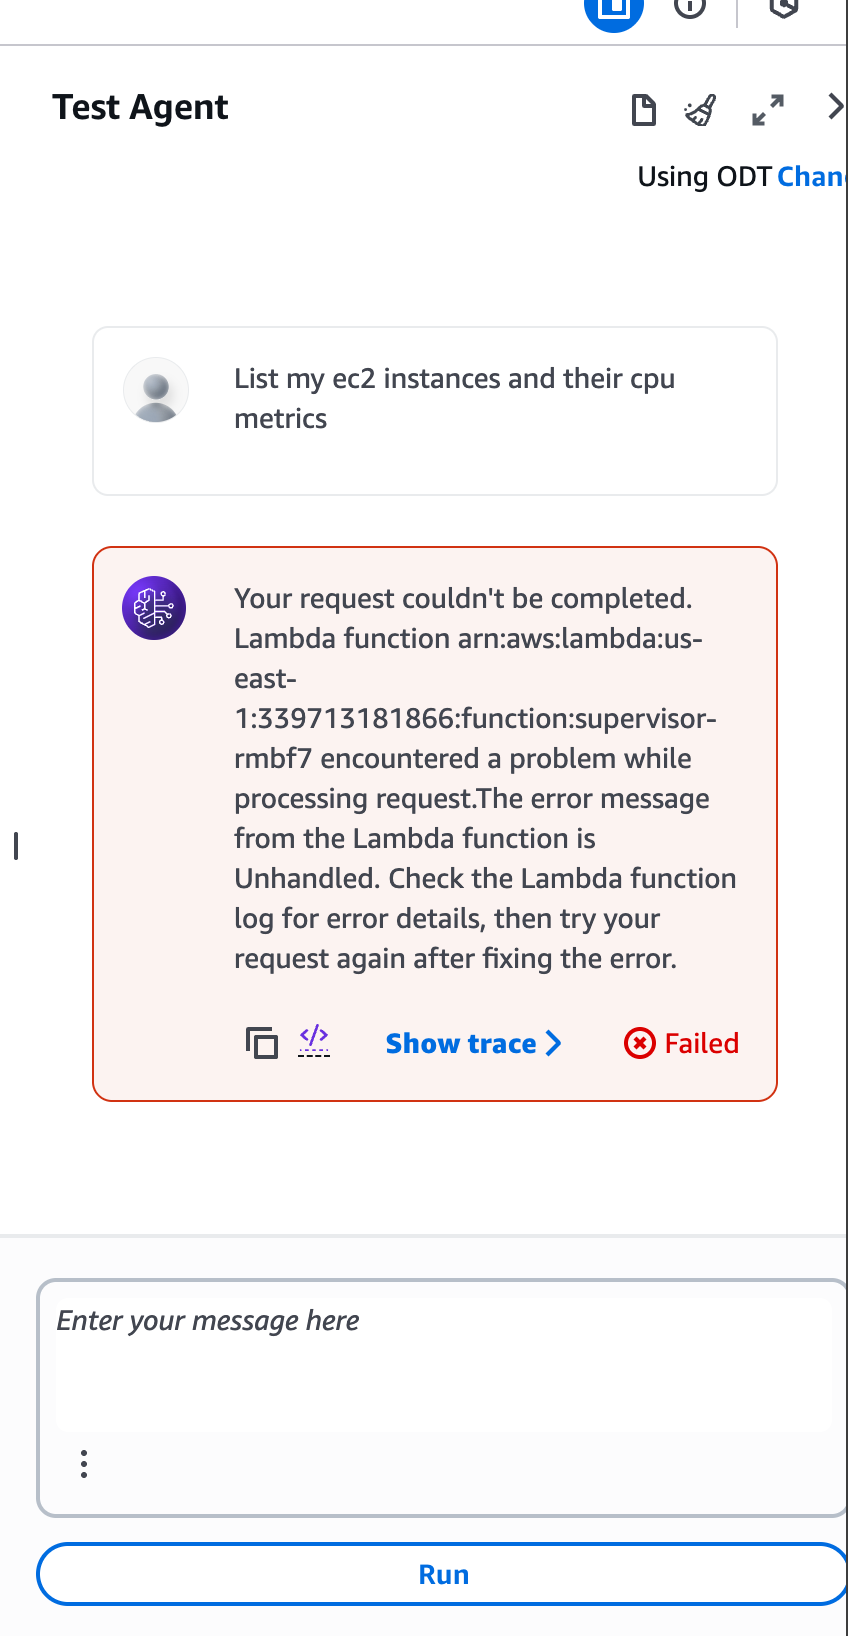This screenshot has width=848, height=1636.
Task: Collapse the Test Agent panel with the chevron
Action: (x=835, y=107)
